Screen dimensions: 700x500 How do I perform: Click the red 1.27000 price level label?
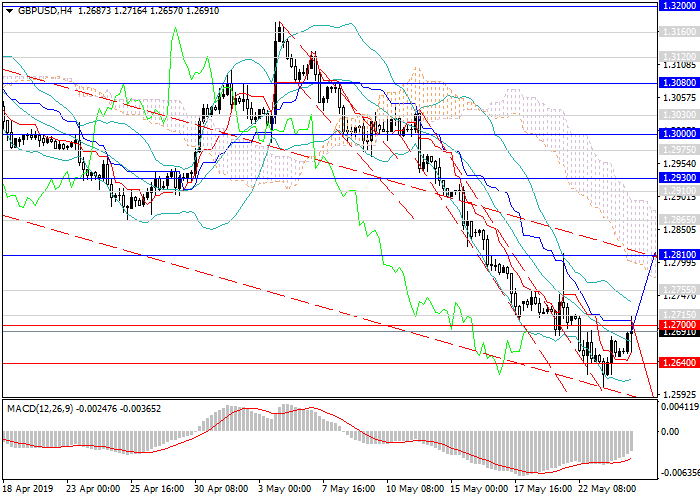pyautogui.click(x=677, y=325)
